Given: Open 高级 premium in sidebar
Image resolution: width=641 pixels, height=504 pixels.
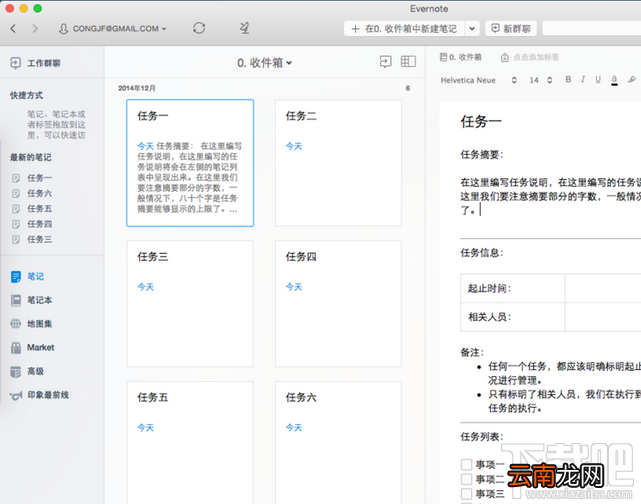Looking at the screenshot, I should [36, 371].
